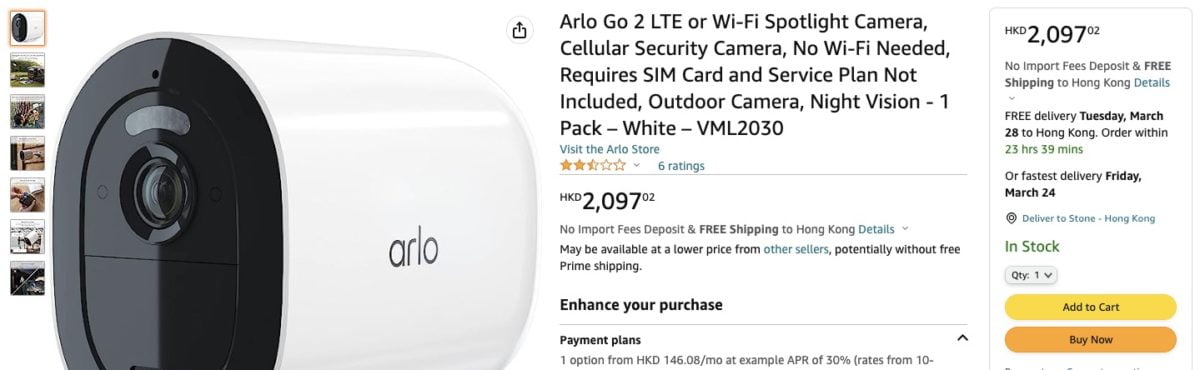
Task: Open the other sellers link
Action: [796, 249]
